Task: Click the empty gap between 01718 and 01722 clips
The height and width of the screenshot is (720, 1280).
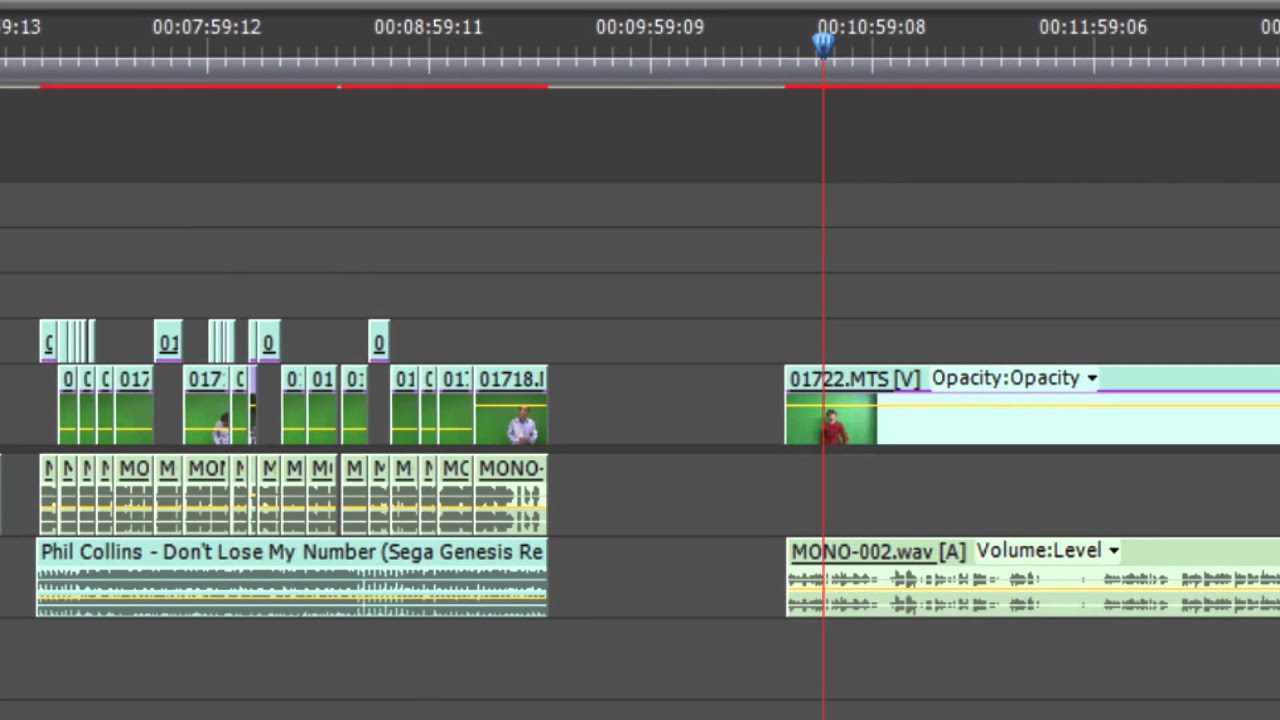Action: (666, 405)
